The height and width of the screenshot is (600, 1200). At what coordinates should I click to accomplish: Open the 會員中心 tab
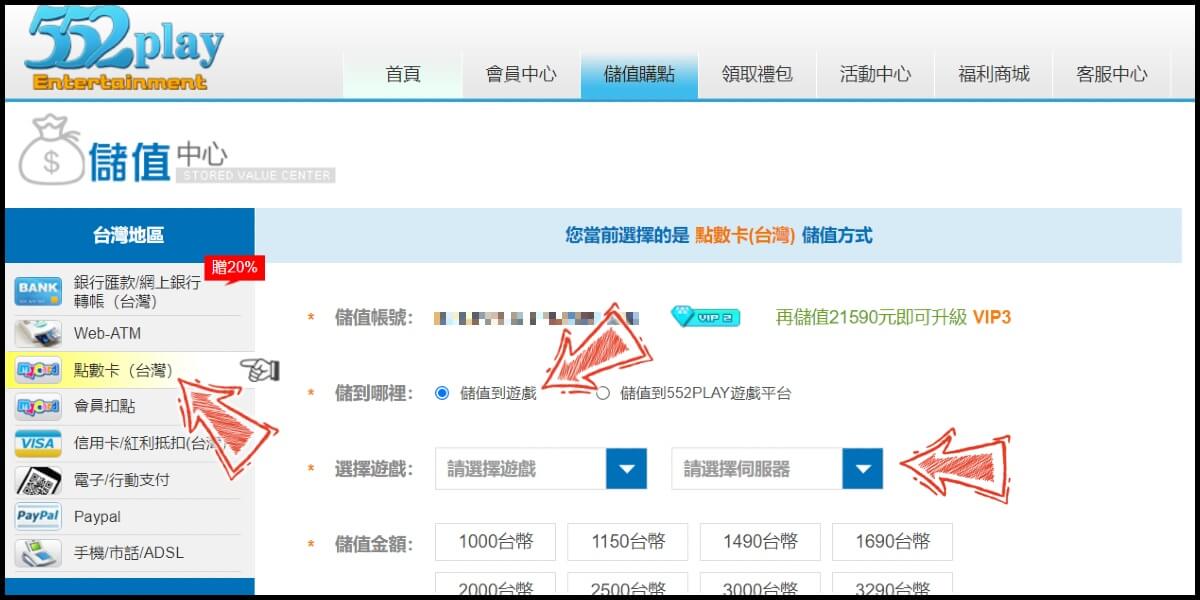tap(521, 74)
